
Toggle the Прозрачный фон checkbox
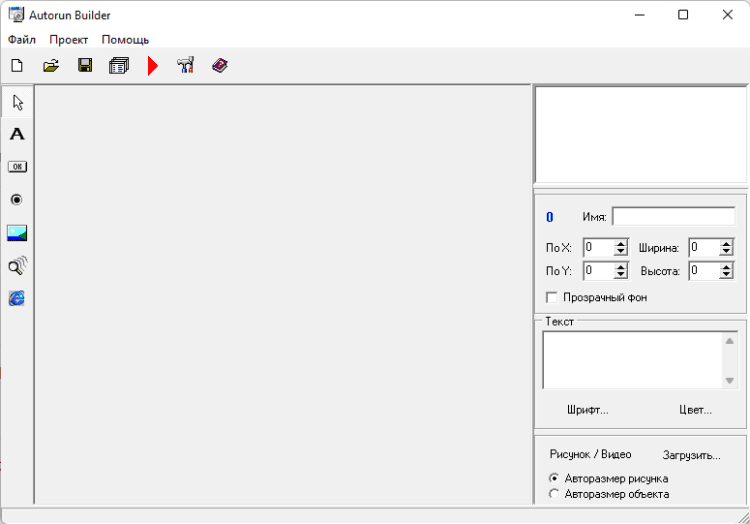551,297
